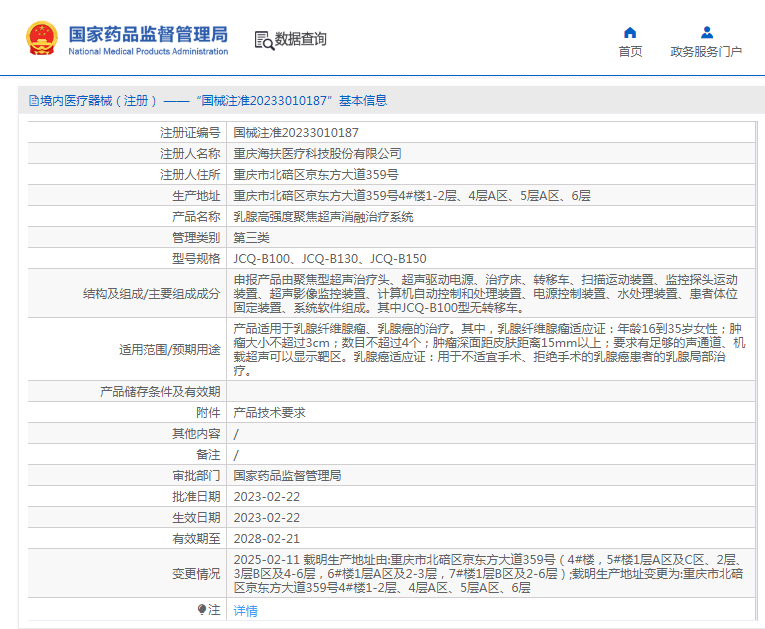
Task: Open 首页 navigation link
Action: [x=630, y=51]
